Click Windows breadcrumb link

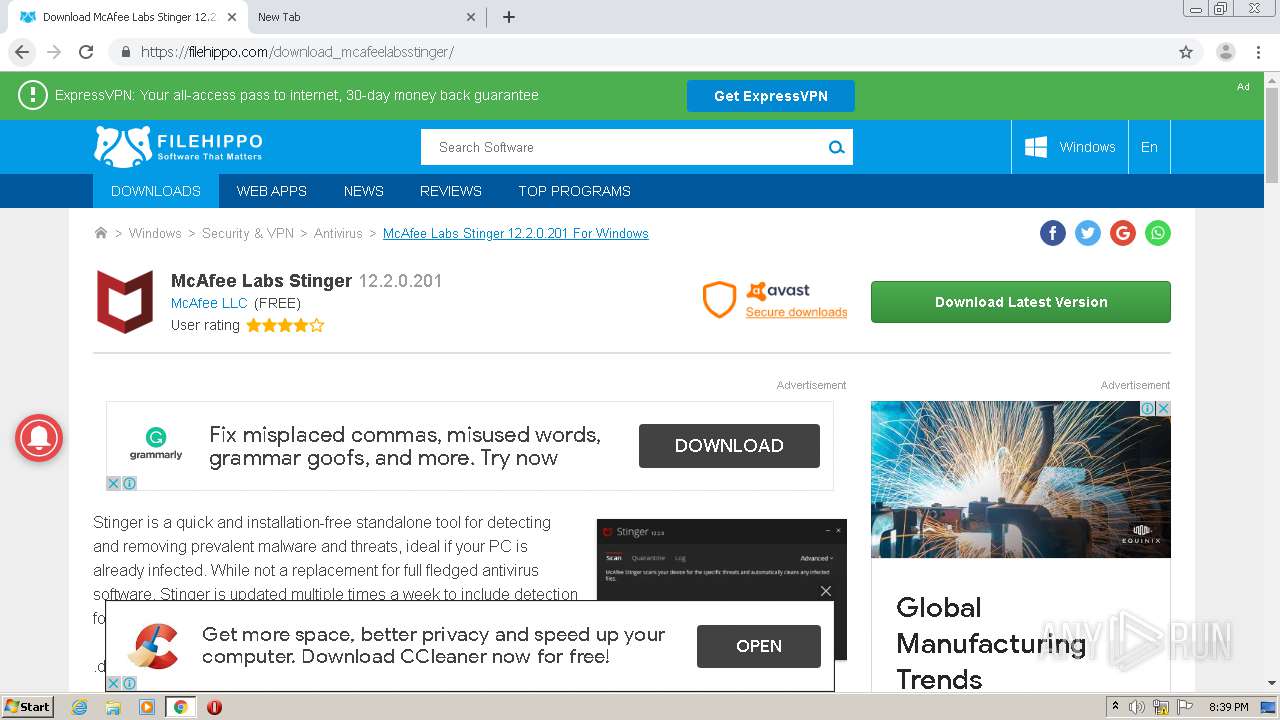point(155,233)
